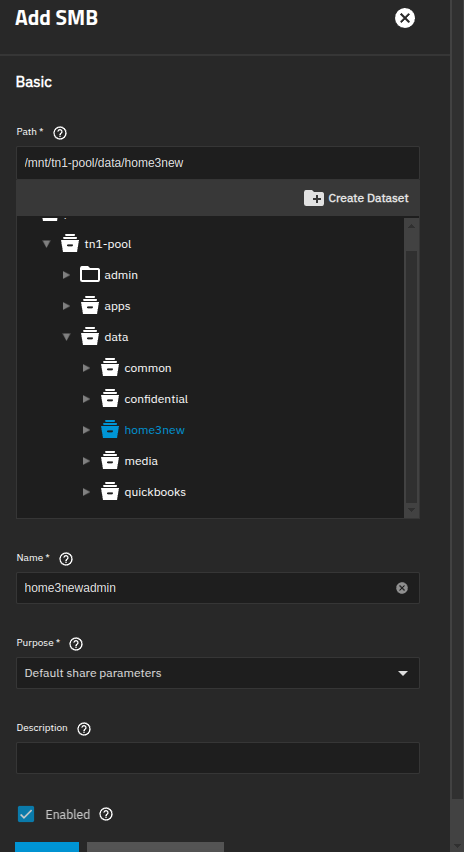Viewport: 464px width, 852px height.
Task: Click the help icon next to Path
Action: [x=60, y=133]
